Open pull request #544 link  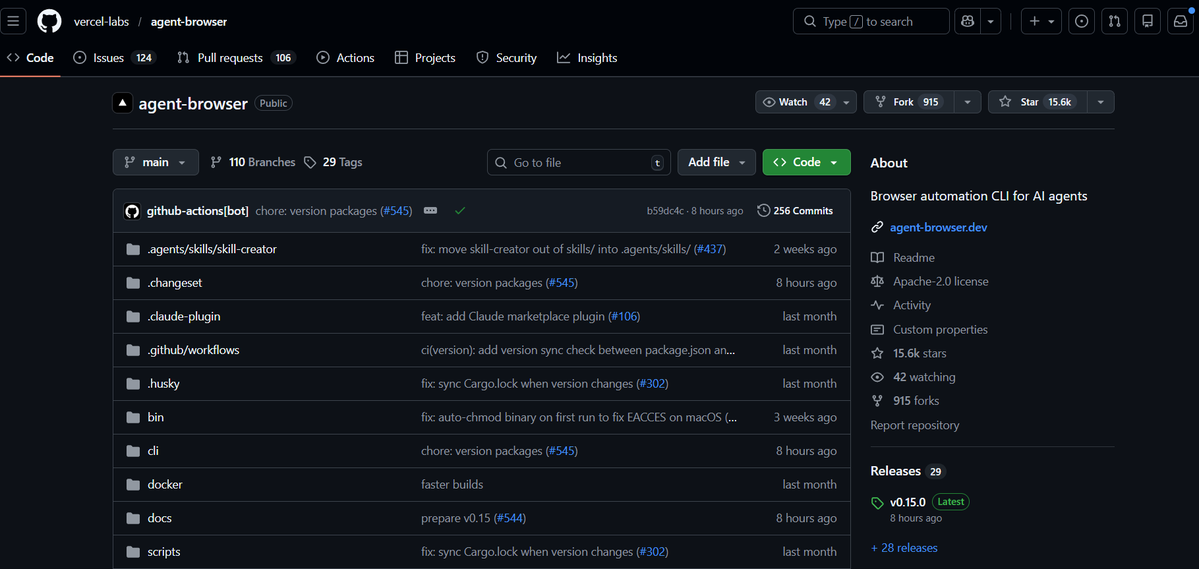509,519
